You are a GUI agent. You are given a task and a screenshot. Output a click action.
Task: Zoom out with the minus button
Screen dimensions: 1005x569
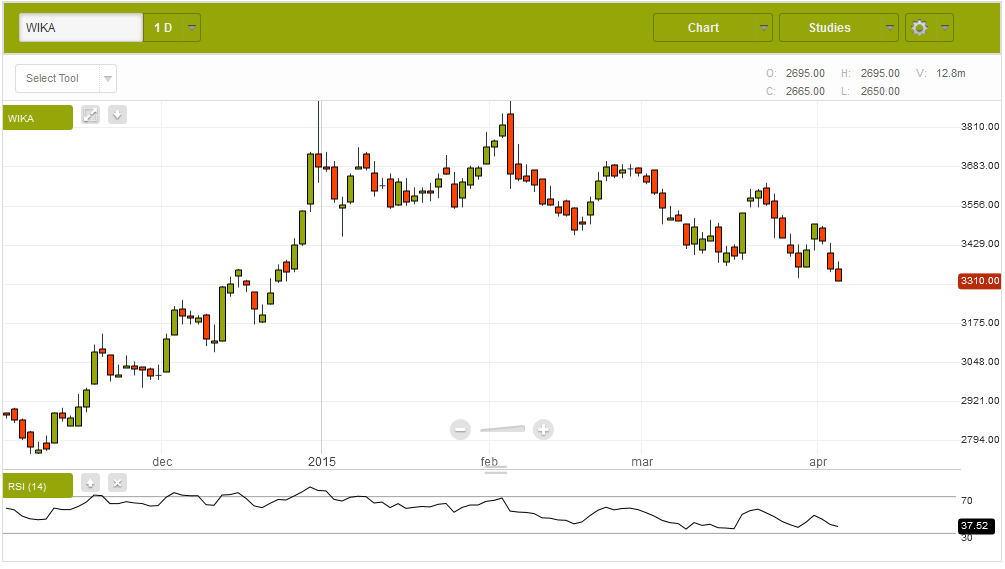point(460,430)
